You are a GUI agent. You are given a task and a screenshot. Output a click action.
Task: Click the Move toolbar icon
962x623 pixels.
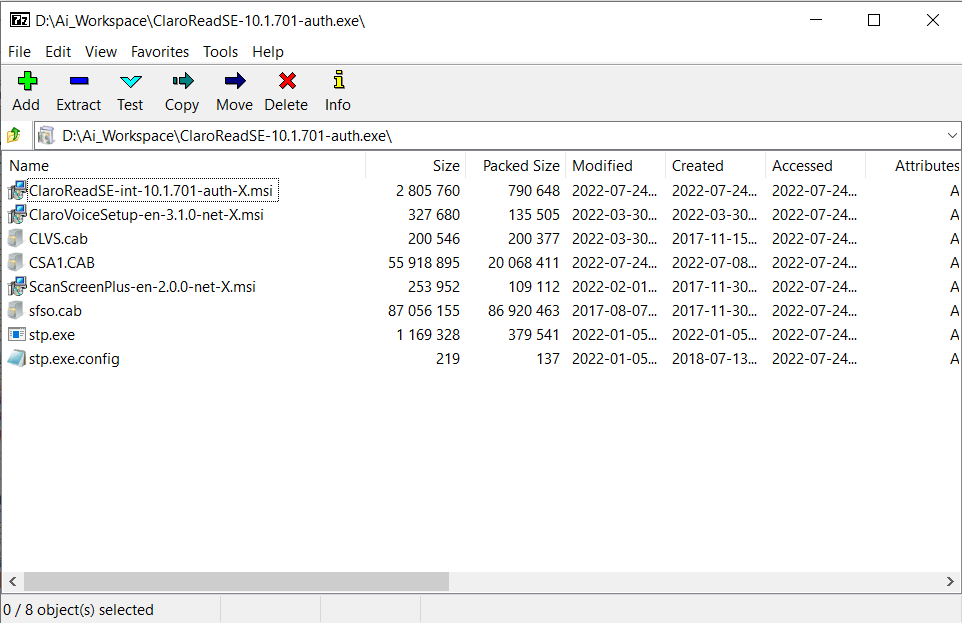pyautogui.click(x=234, y=91)
